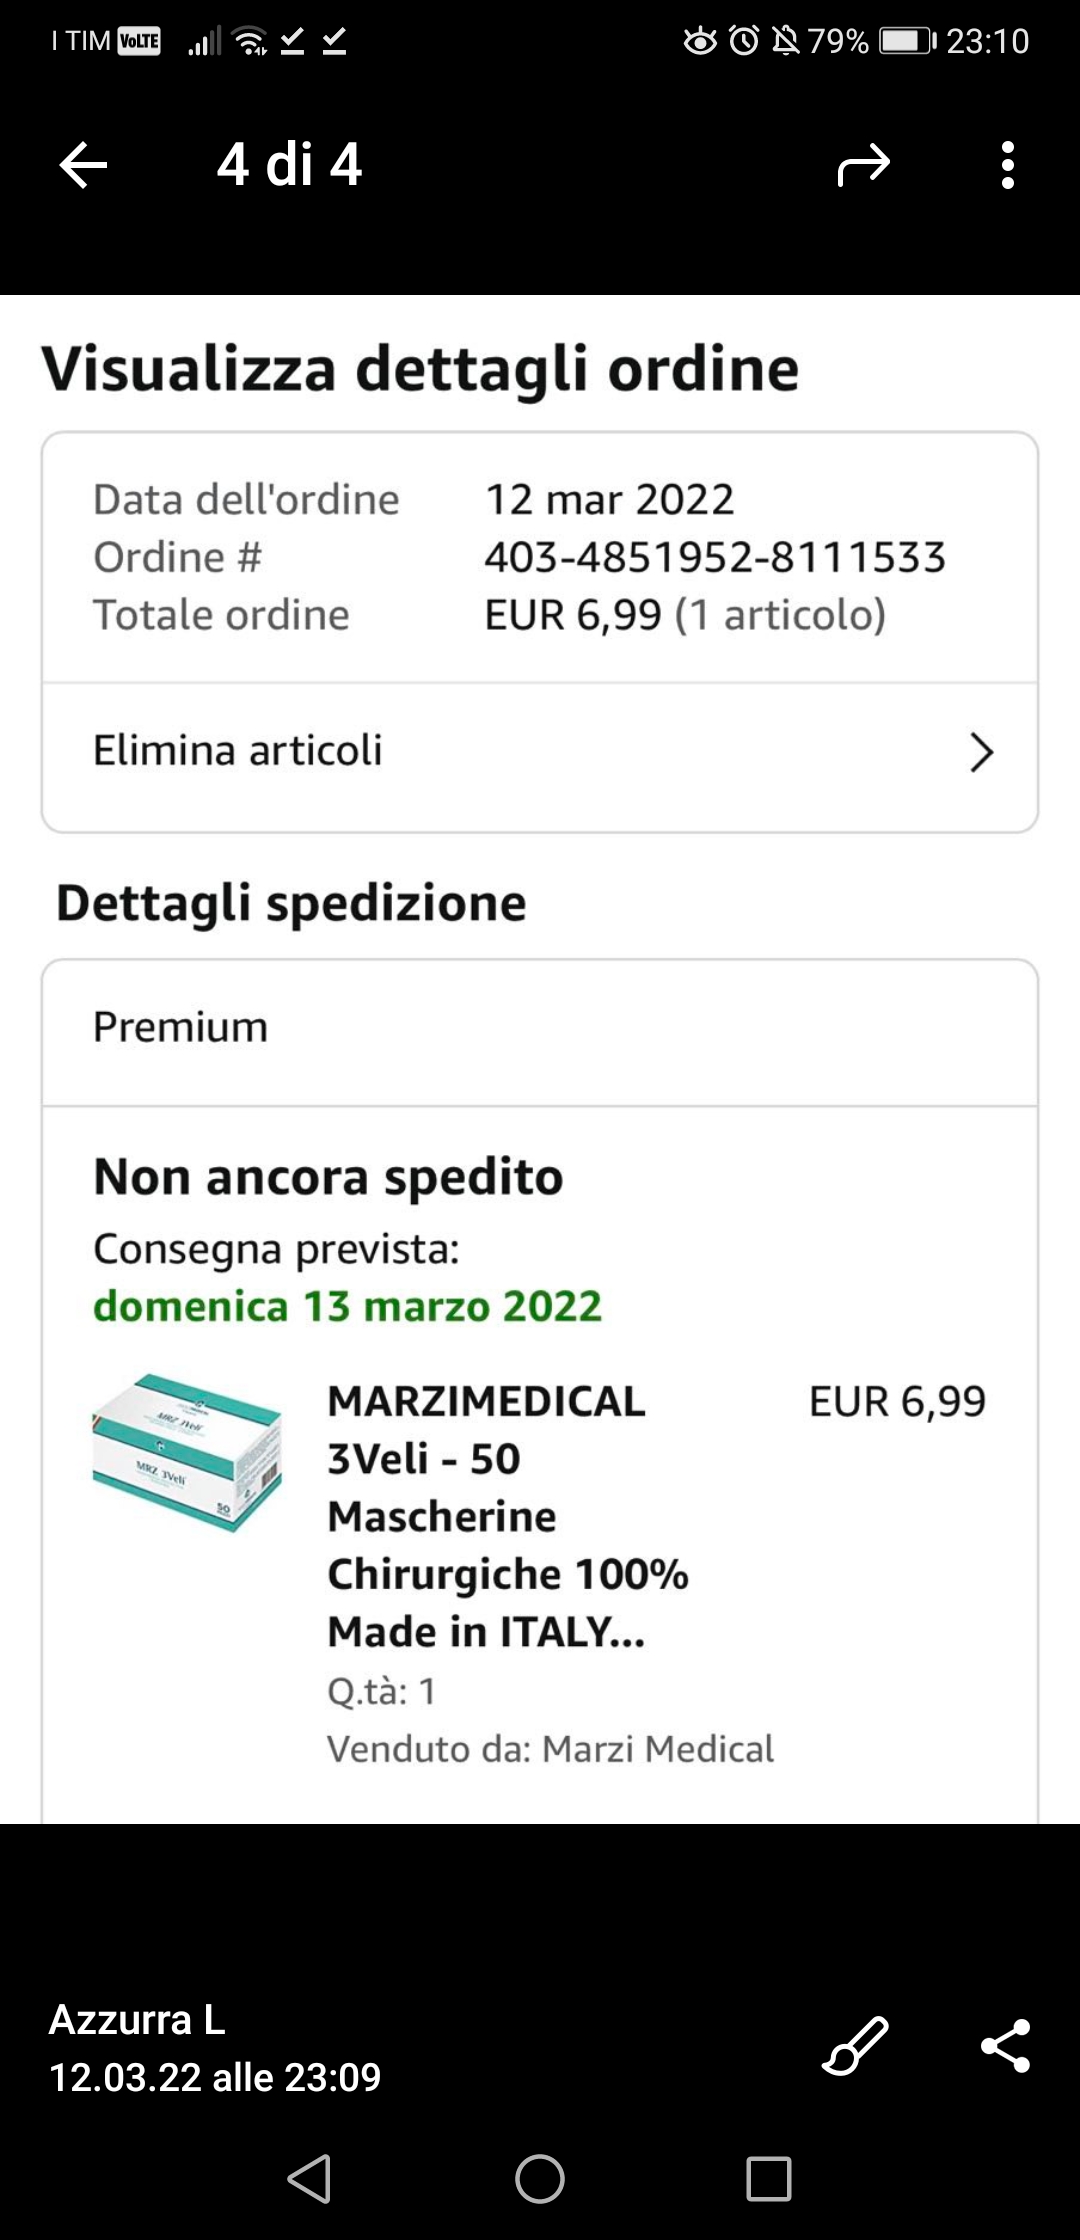Open the three-dot overflow menu
Image resolution: width=1080 pixels, height=2240 pixels.
[x=1007, y=165]
